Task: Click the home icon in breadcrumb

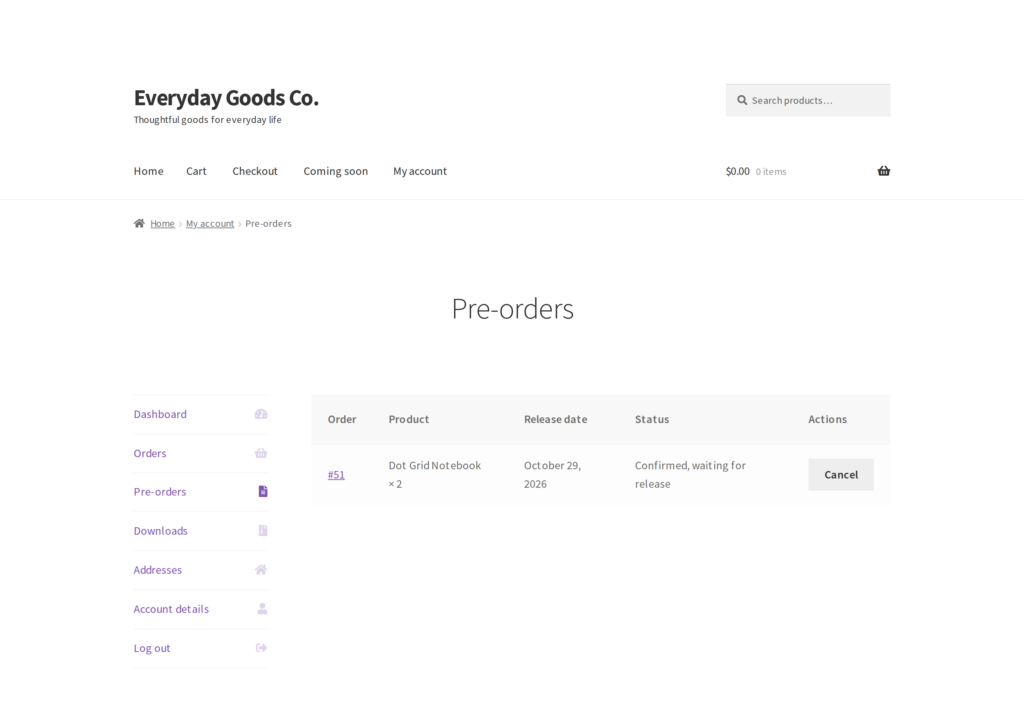Action: tap(139, 223)
